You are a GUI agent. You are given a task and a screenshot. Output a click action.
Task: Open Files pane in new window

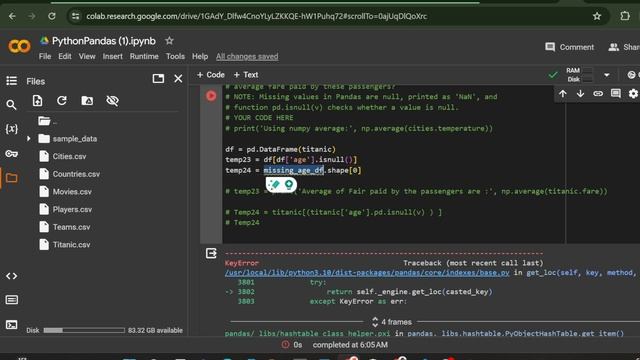158,78
